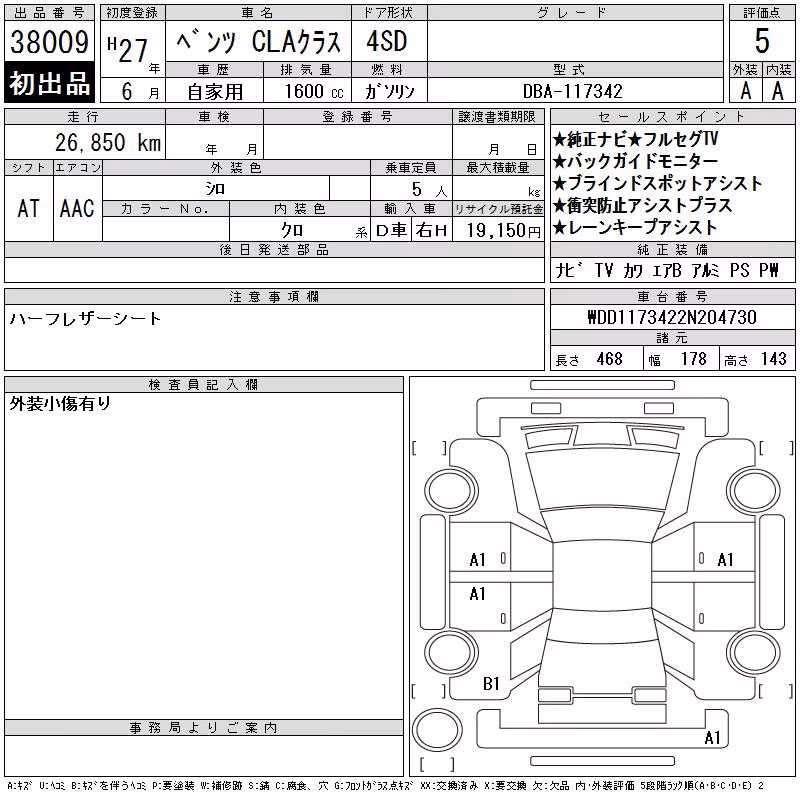
Task: Click the chassis number WDD1173422N204730
Action: coord(672,317)
